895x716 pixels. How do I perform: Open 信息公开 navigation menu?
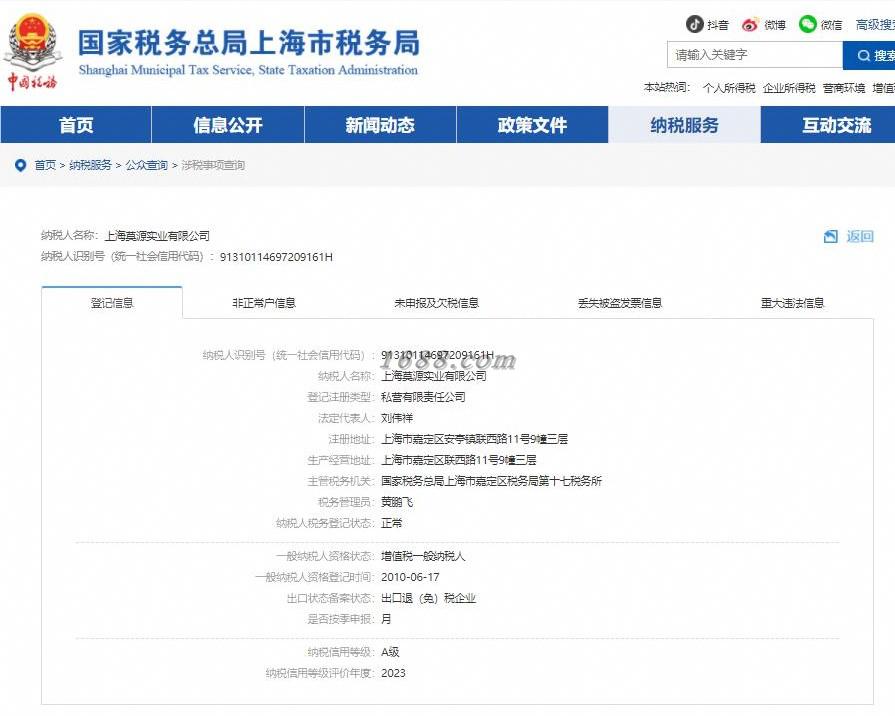pyautogui.click(x=228, y=124)
